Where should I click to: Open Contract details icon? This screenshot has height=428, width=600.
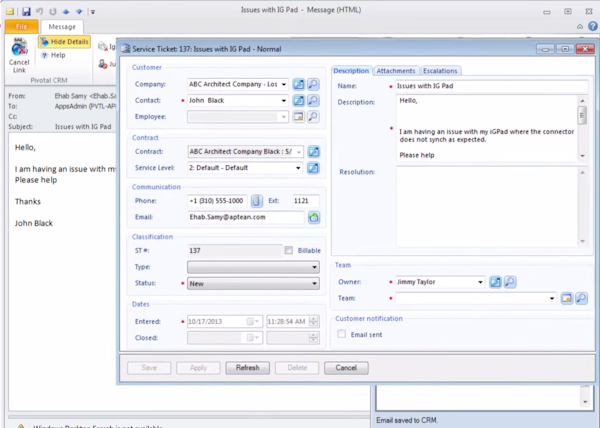313,152
